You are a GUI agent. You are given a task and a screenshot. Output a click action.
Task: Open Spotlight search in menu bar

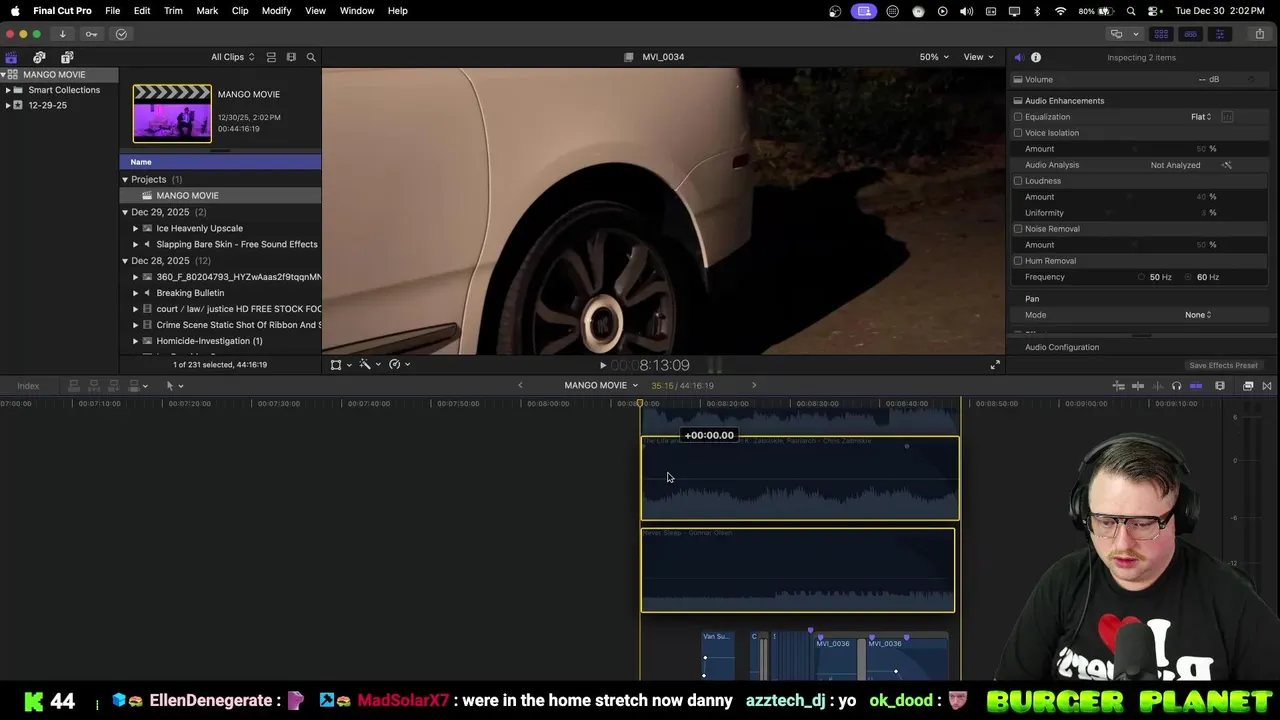click(1131, 11)
